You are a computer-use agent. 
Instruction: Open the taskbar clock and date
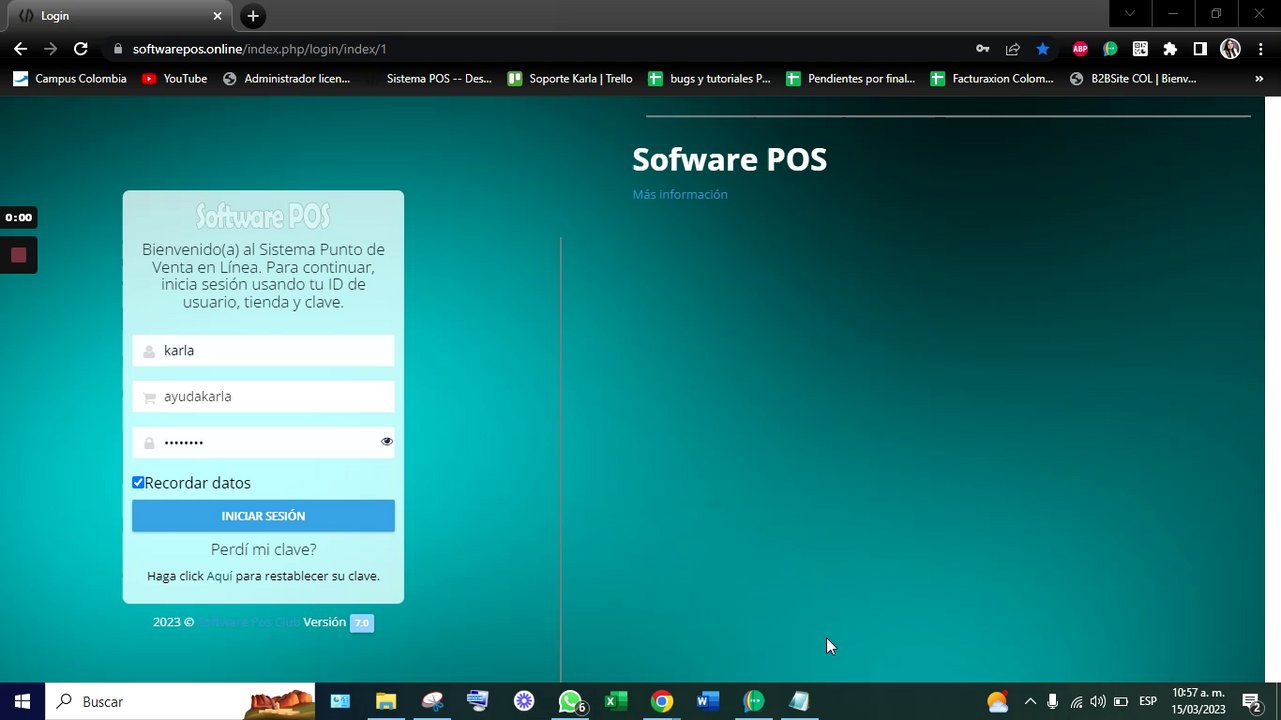[x=1198, y=701]
